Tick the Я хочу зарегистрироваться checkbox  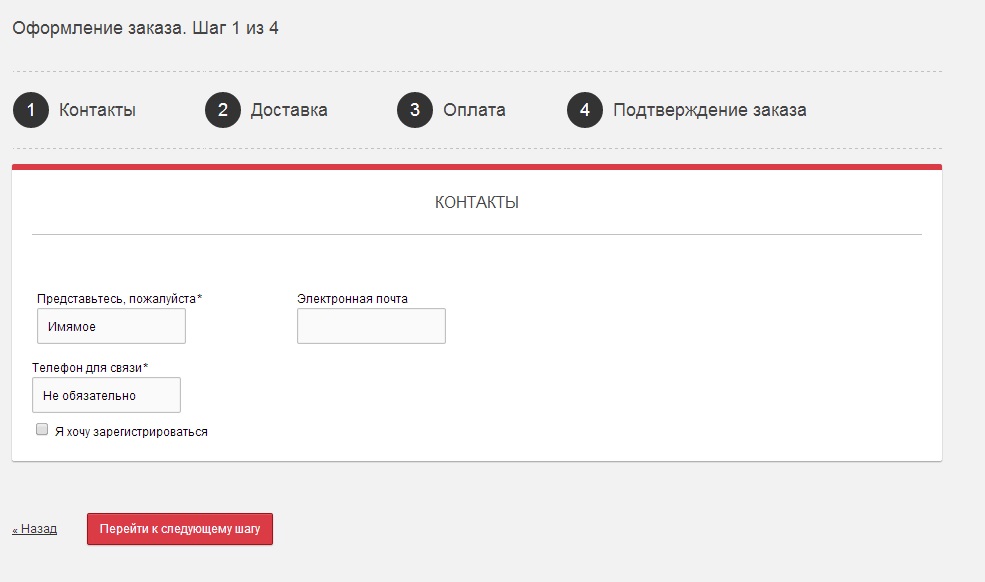click(42, 429)
